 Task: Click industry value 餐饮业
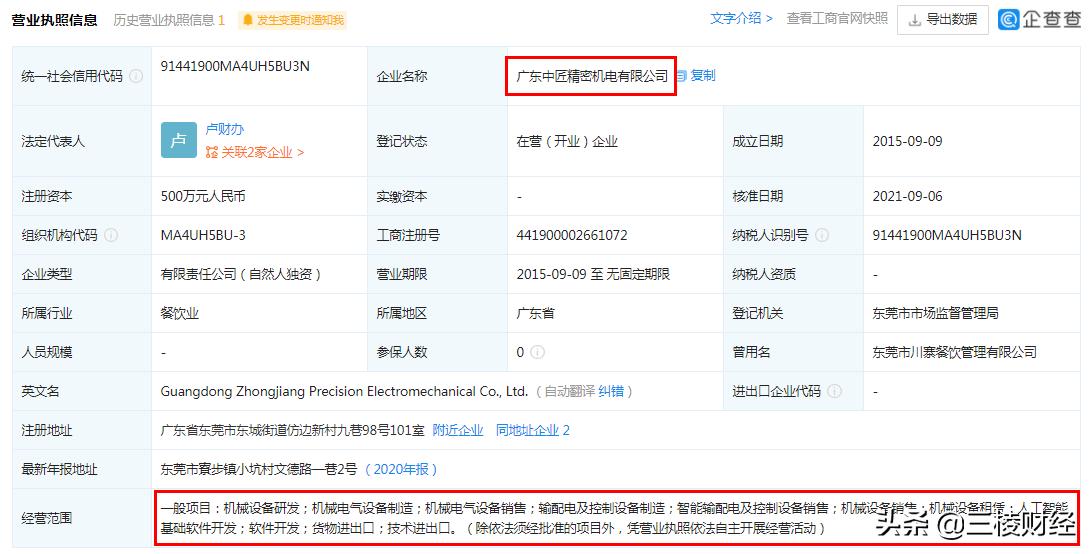tap(180, 314)
